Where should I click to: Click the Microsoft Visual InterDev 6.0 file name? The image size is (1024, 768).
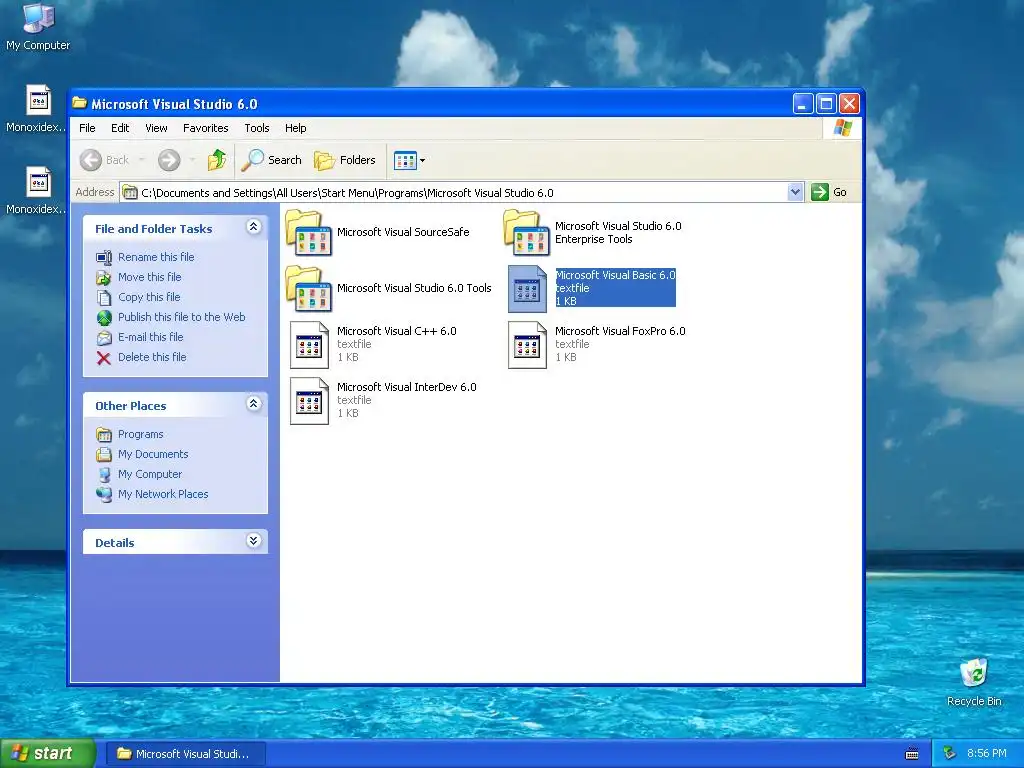(406, 387)
